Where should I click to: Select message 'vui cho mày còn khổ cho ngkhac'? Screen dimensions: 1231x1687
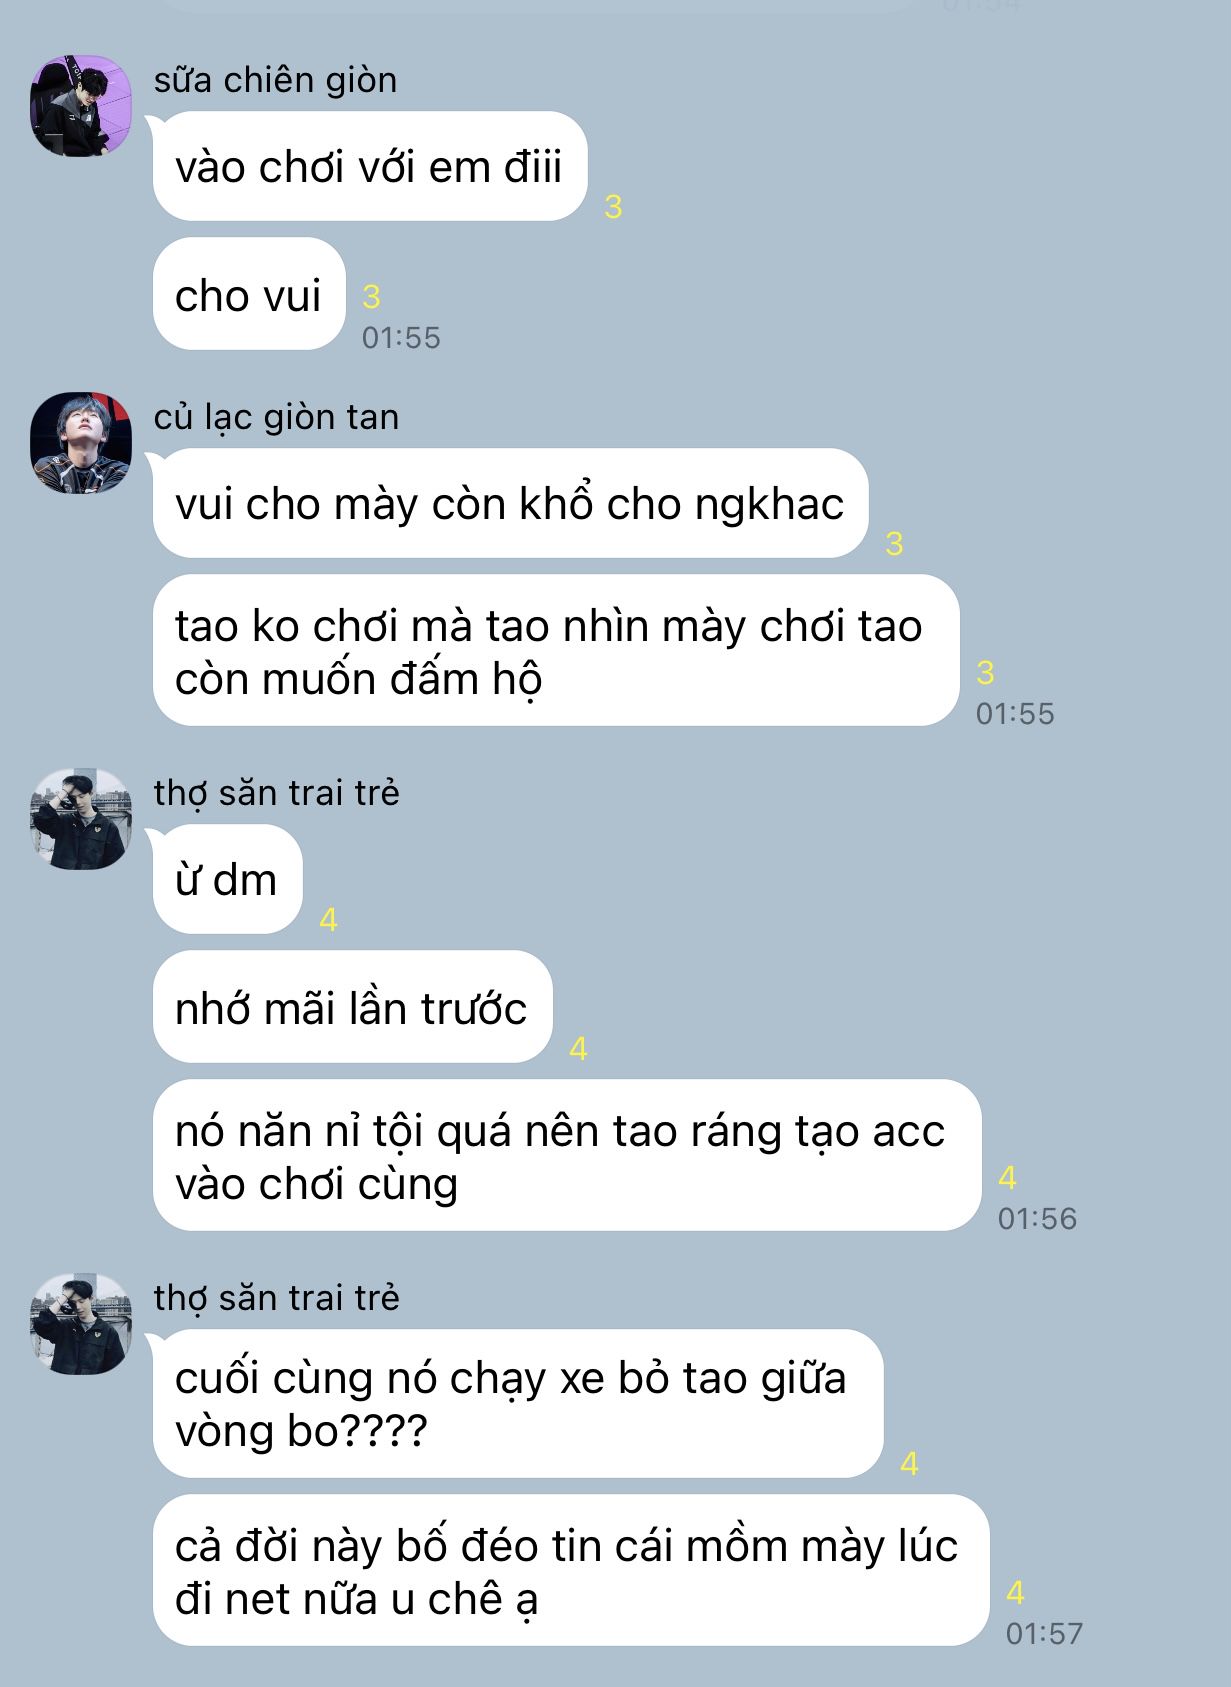(x=509, y=503)
